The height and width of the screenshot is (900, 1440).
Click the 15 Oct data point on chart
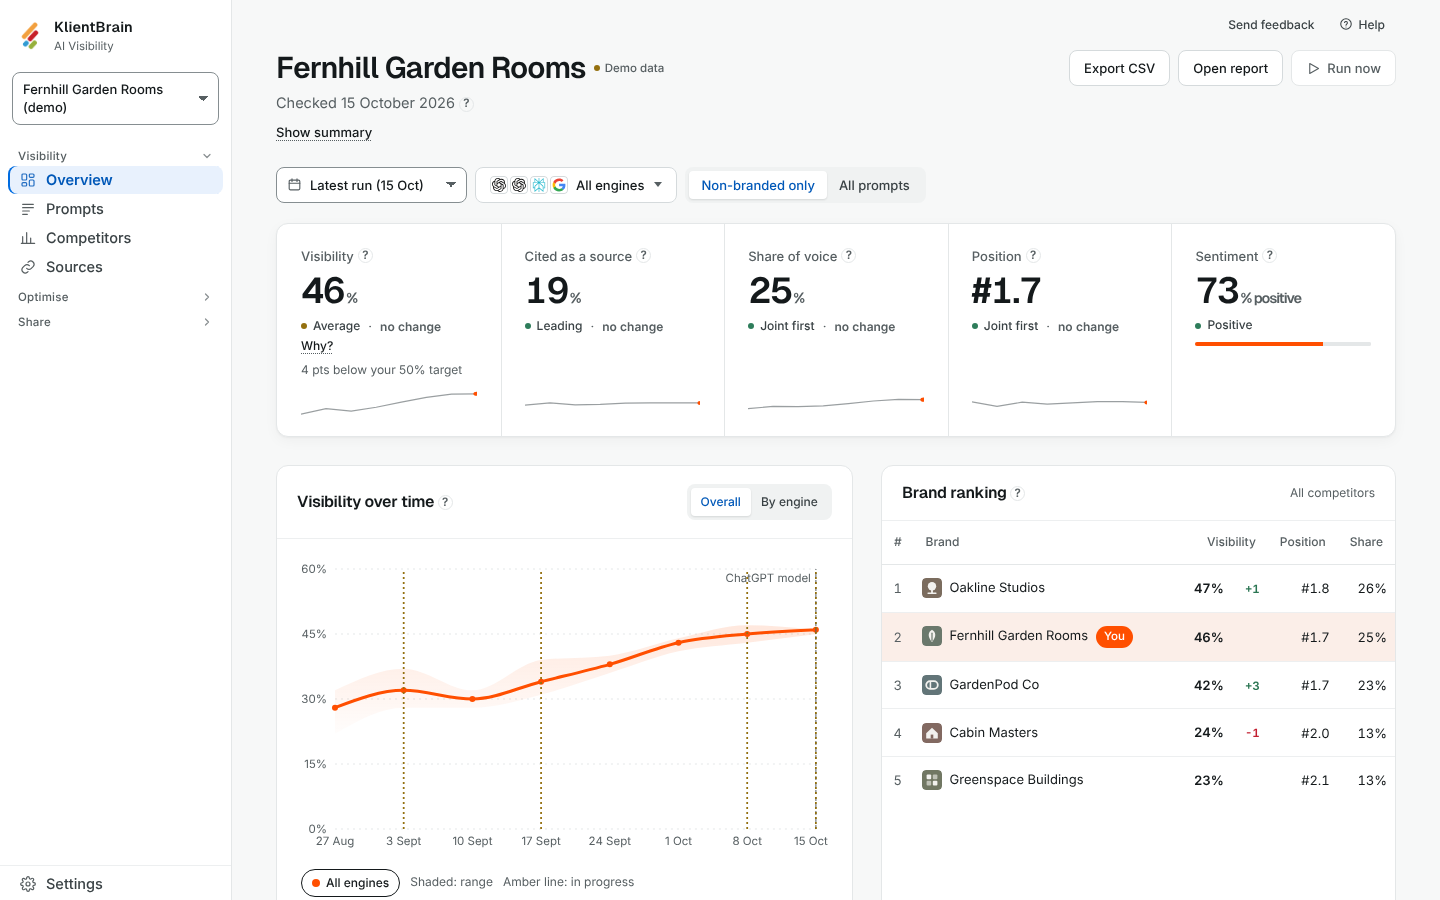tap(816, 630)
